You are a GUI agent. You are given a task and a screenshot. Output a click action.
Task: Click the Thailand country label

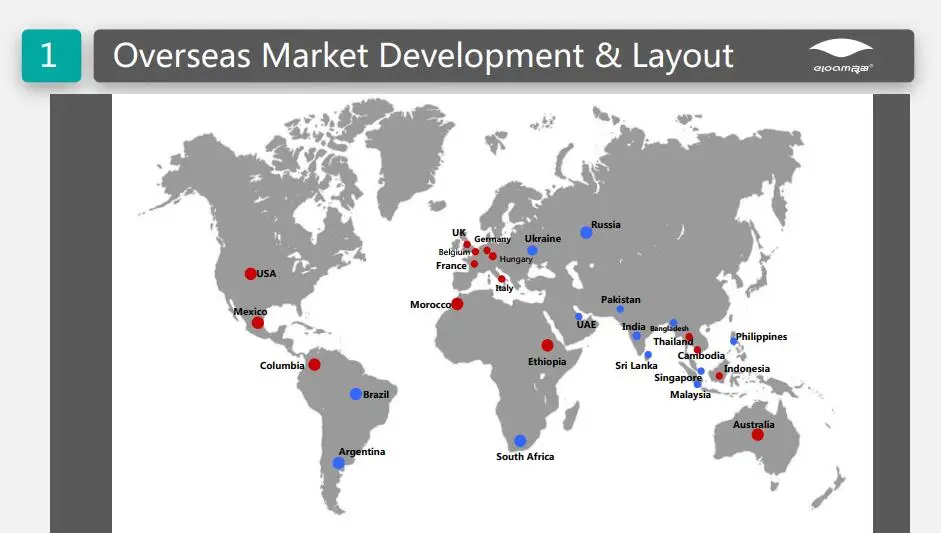[673, 342]
